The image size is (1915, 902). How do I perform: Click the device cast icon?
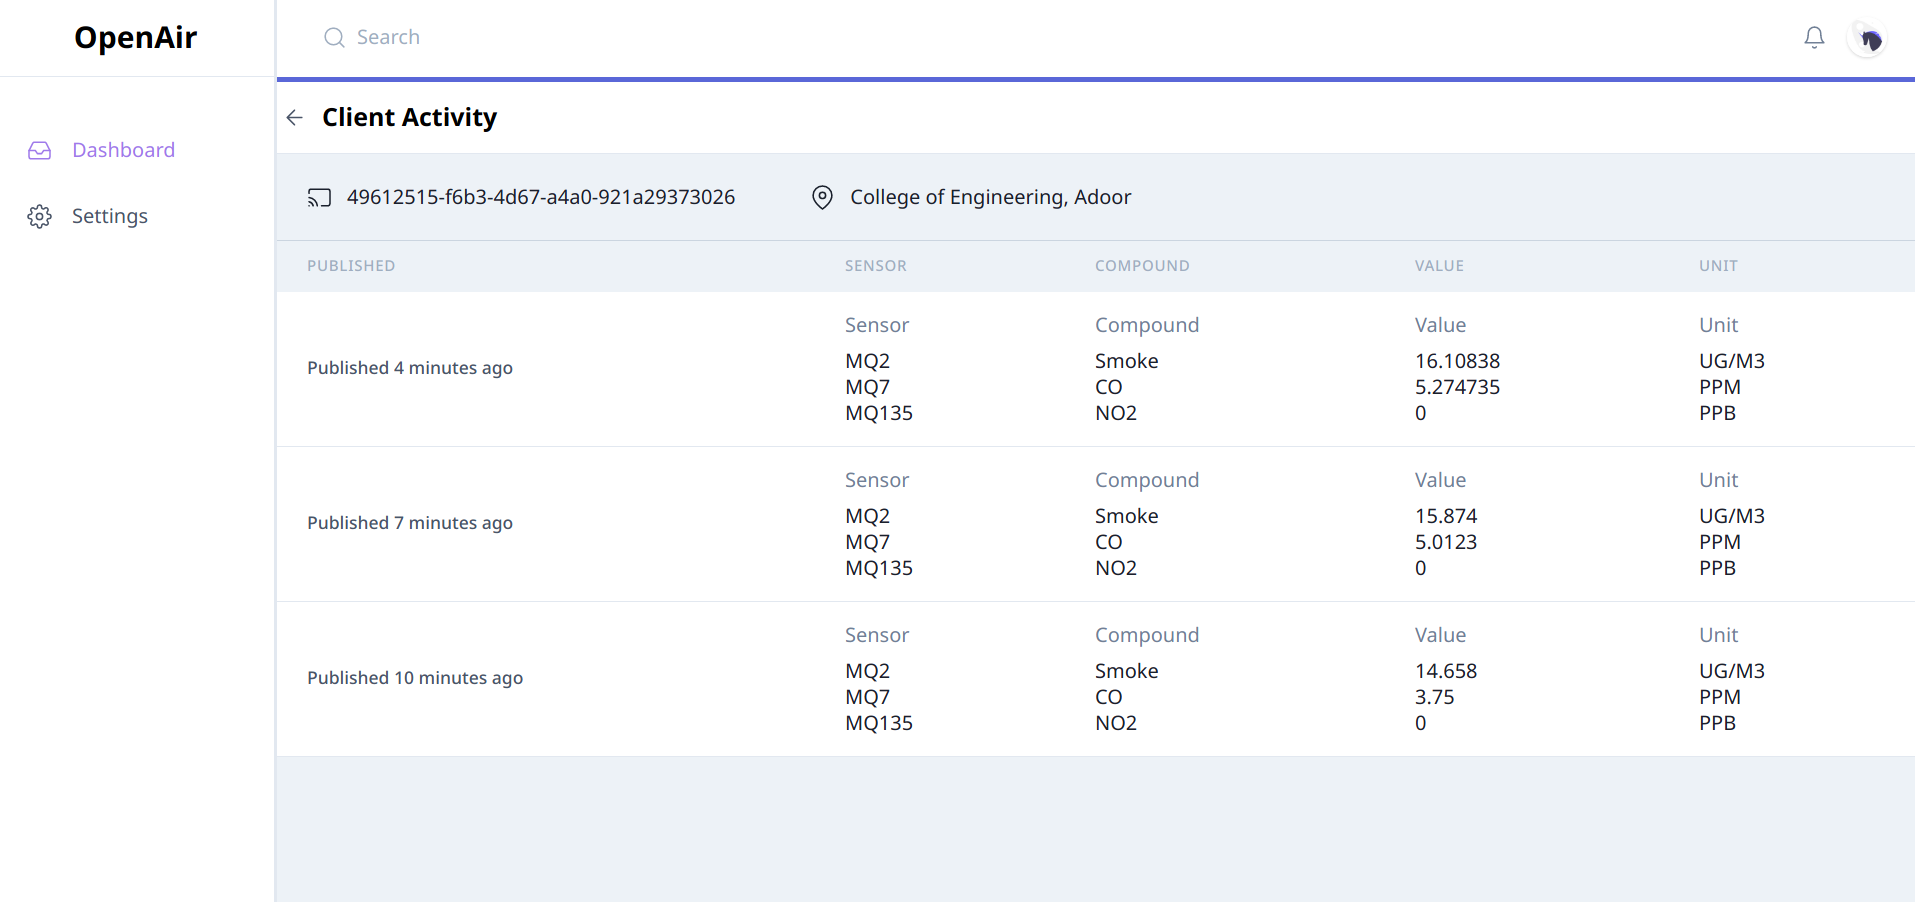[x=319, y=197]
